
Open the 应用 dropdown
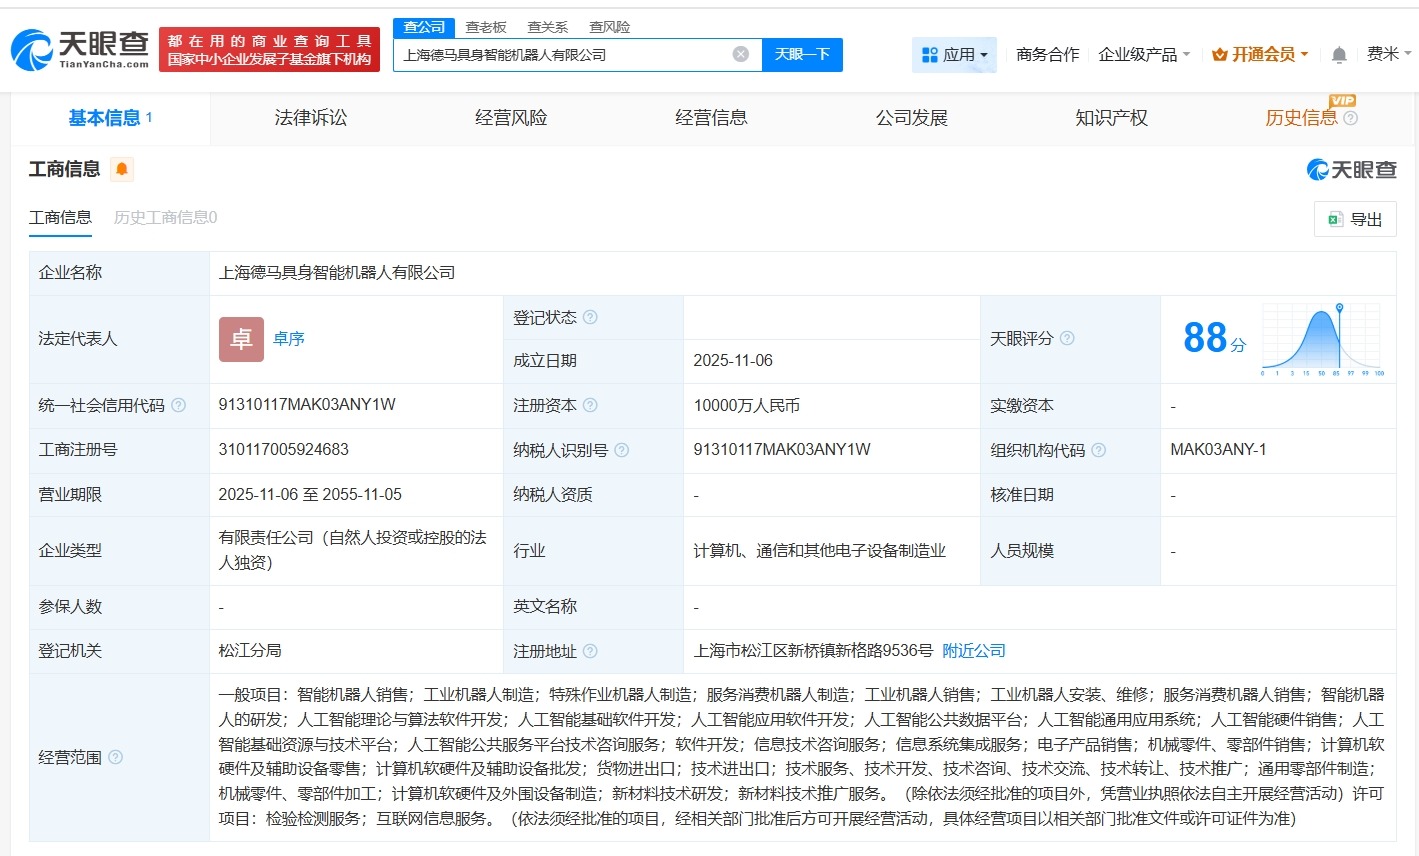point(953,54)
